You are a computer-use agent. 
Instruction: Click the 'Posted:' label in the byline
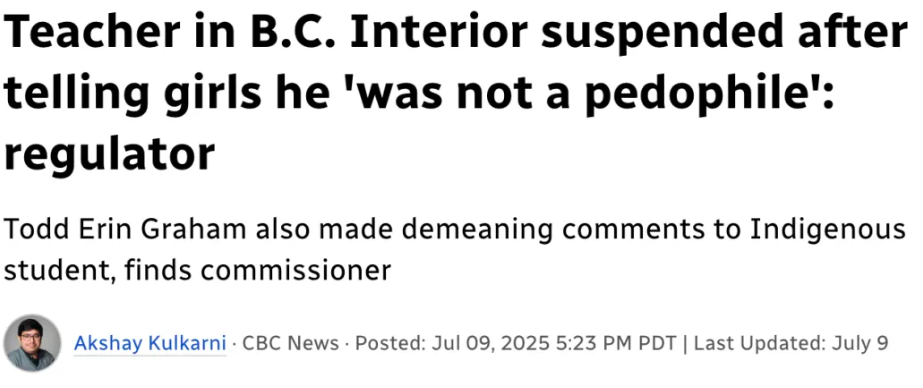tap(390, 343)
